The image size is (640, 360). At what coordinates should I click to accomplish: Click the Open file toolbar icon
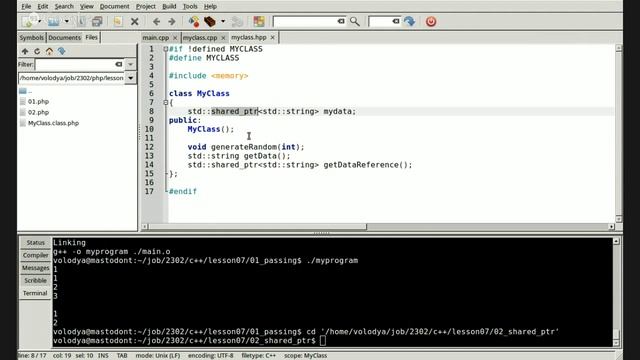(x=53, y=21)
